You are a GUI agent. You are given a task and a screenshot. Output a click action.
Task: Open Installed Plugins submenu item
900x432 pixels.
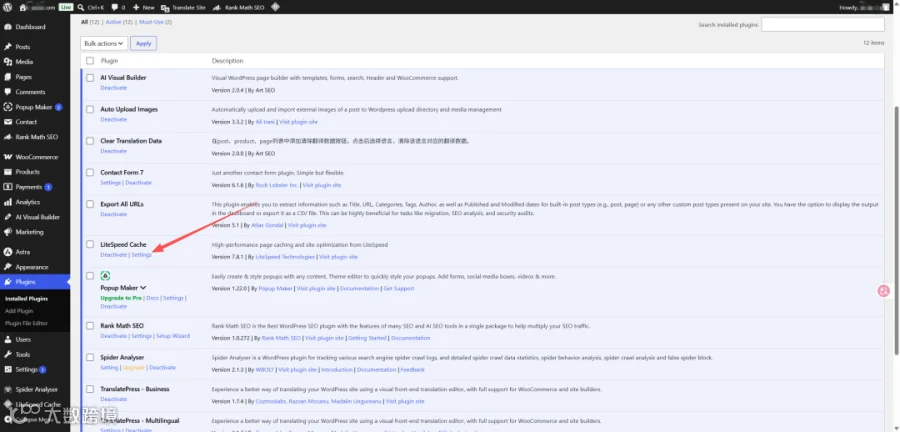26,299
